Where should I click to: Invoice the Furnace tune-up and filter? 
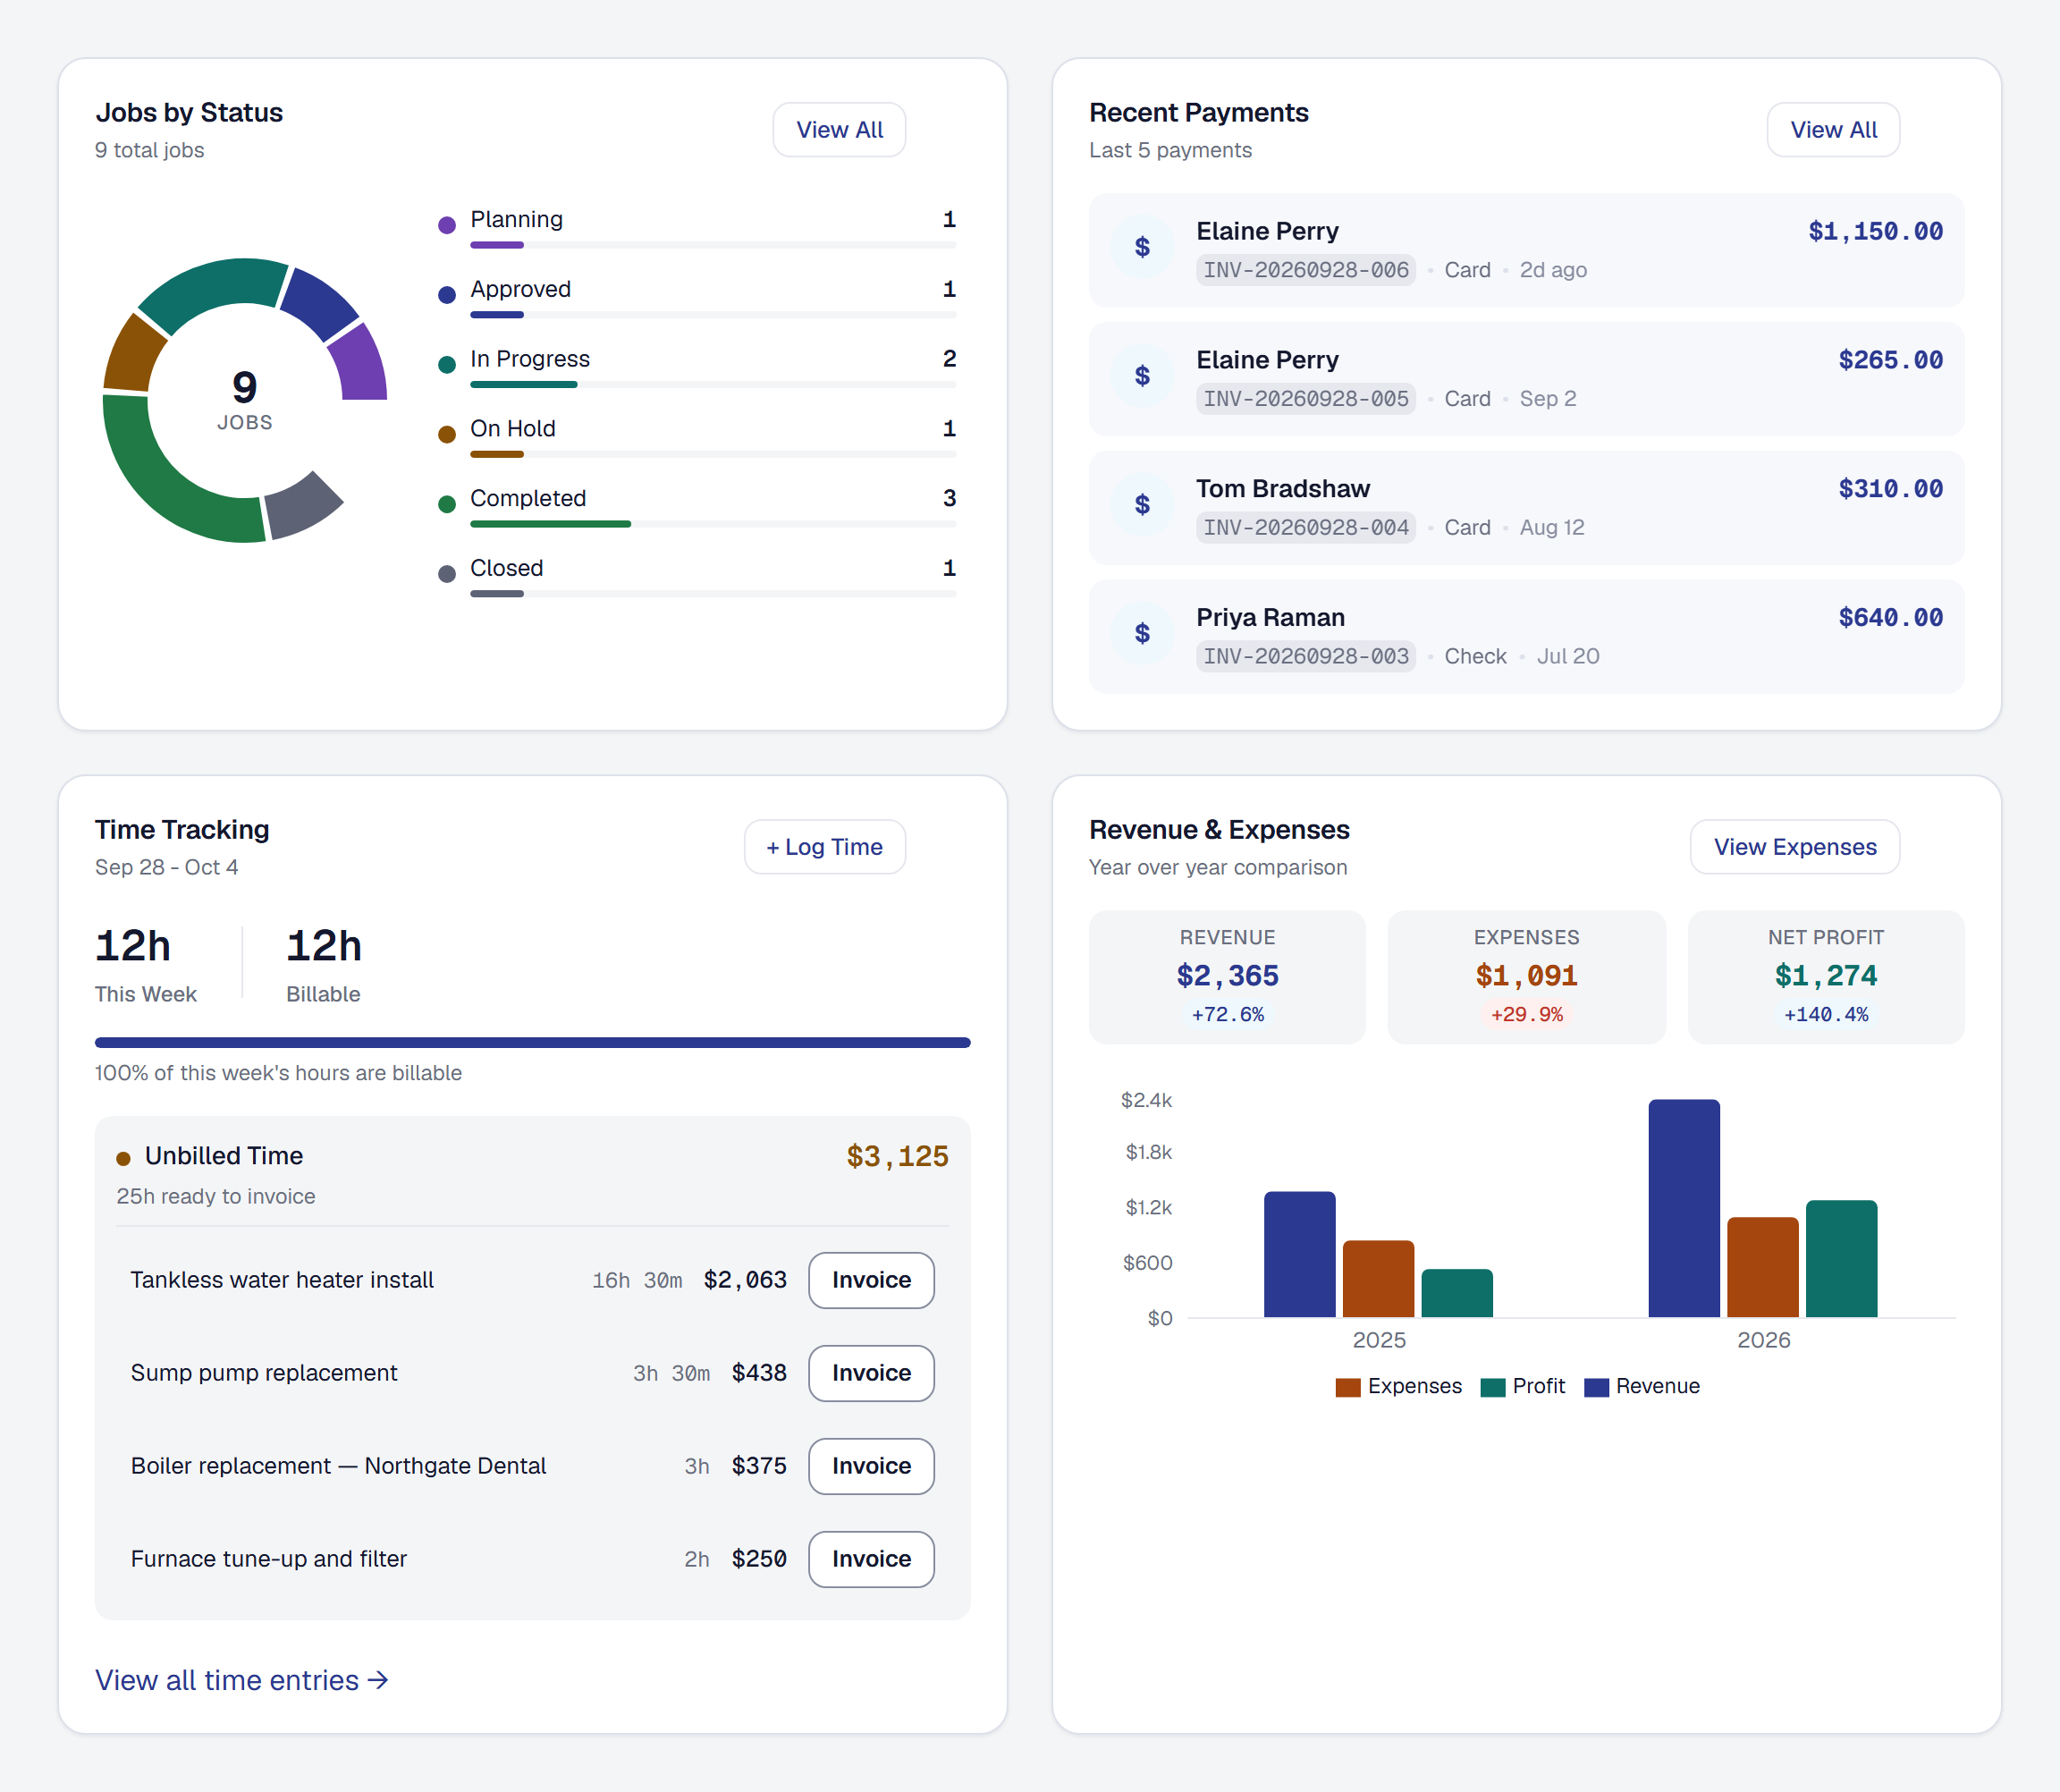[871, 1559]
